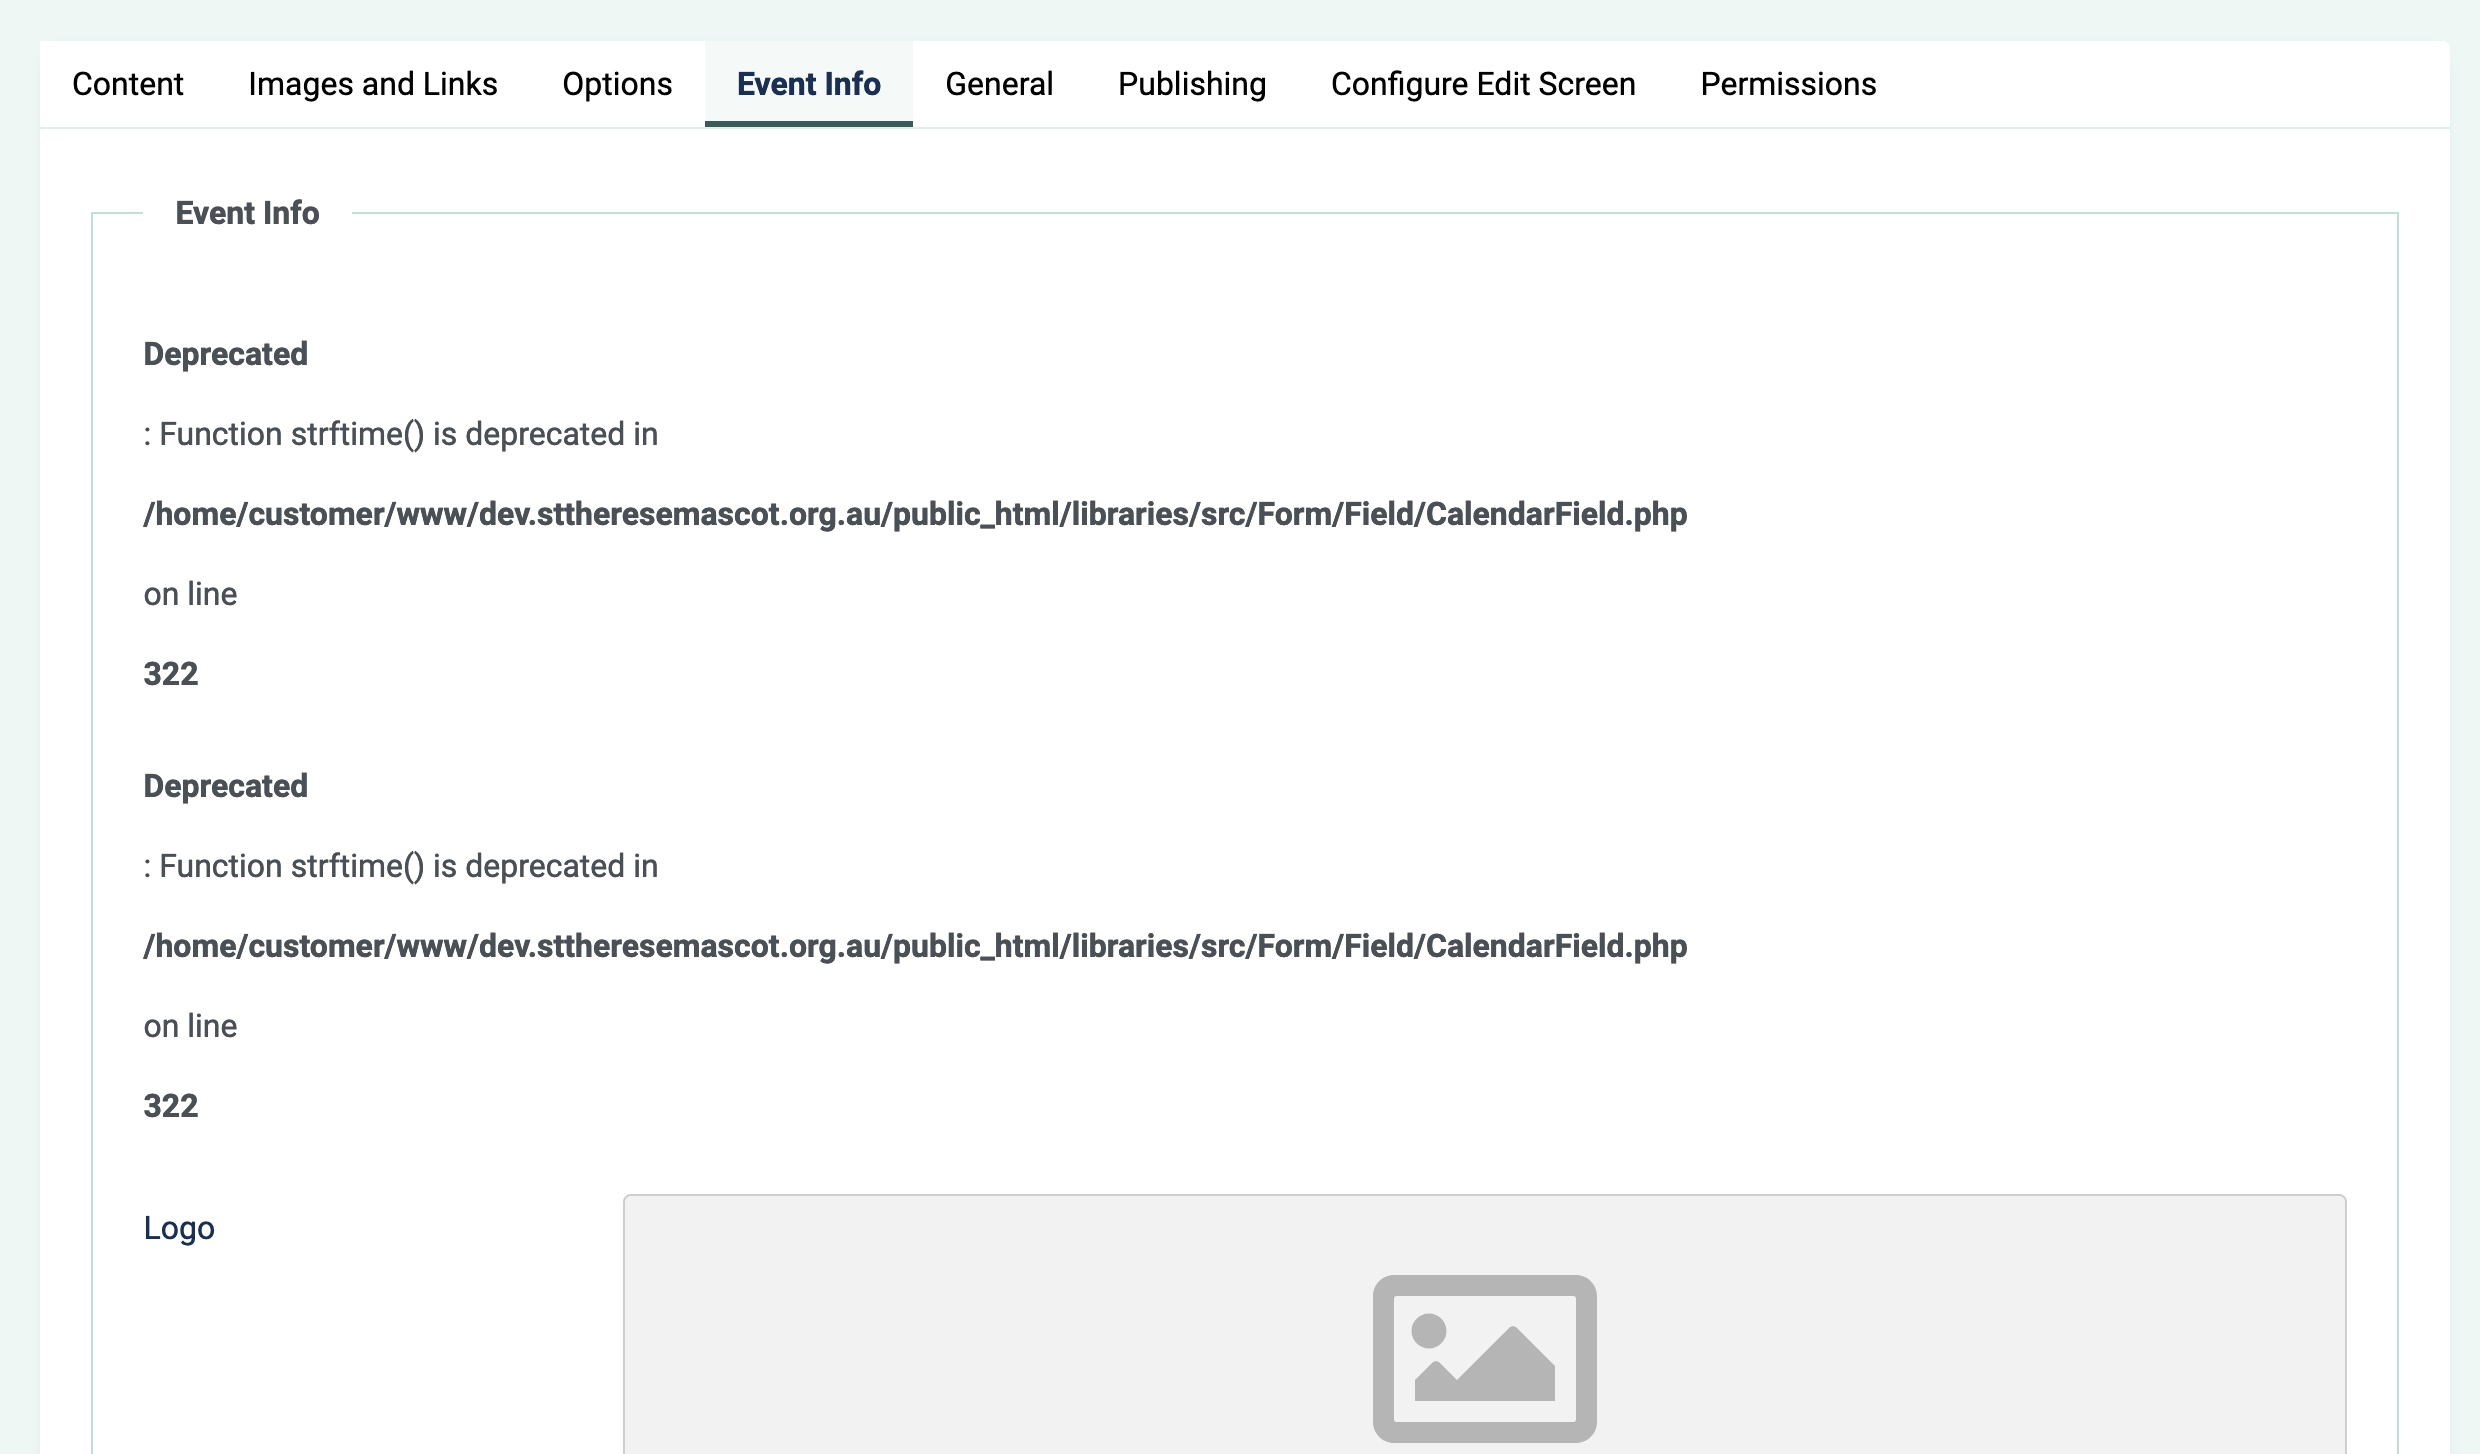2480x1454 pixels.
Task: Open the Content tab
Action: [127, 84]
